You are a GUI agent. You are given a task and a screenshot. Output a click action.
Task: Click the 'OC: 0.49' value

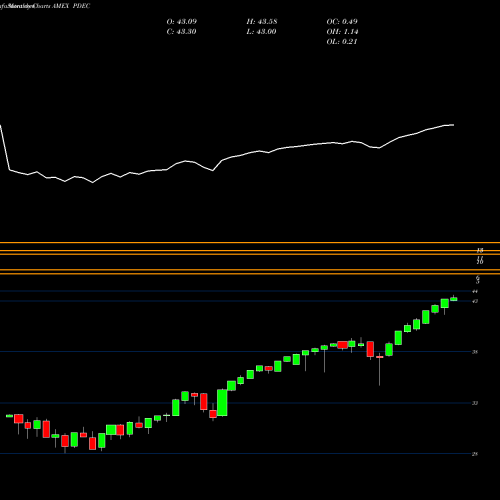click(x=342, y=22)
